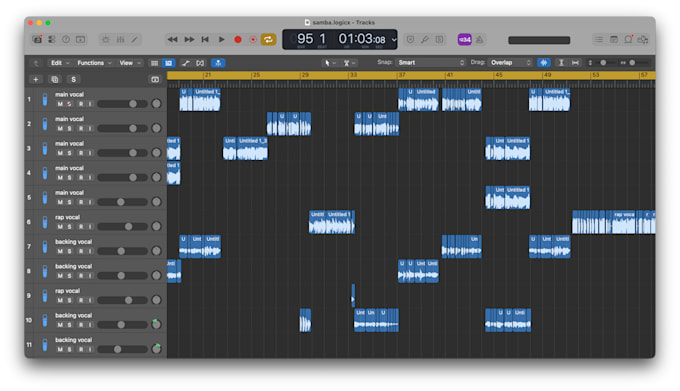The height and width of the screenshot is (391, 680).
Task: Toggle the blue Catch Playhead button
Action: tap(218, 63)
